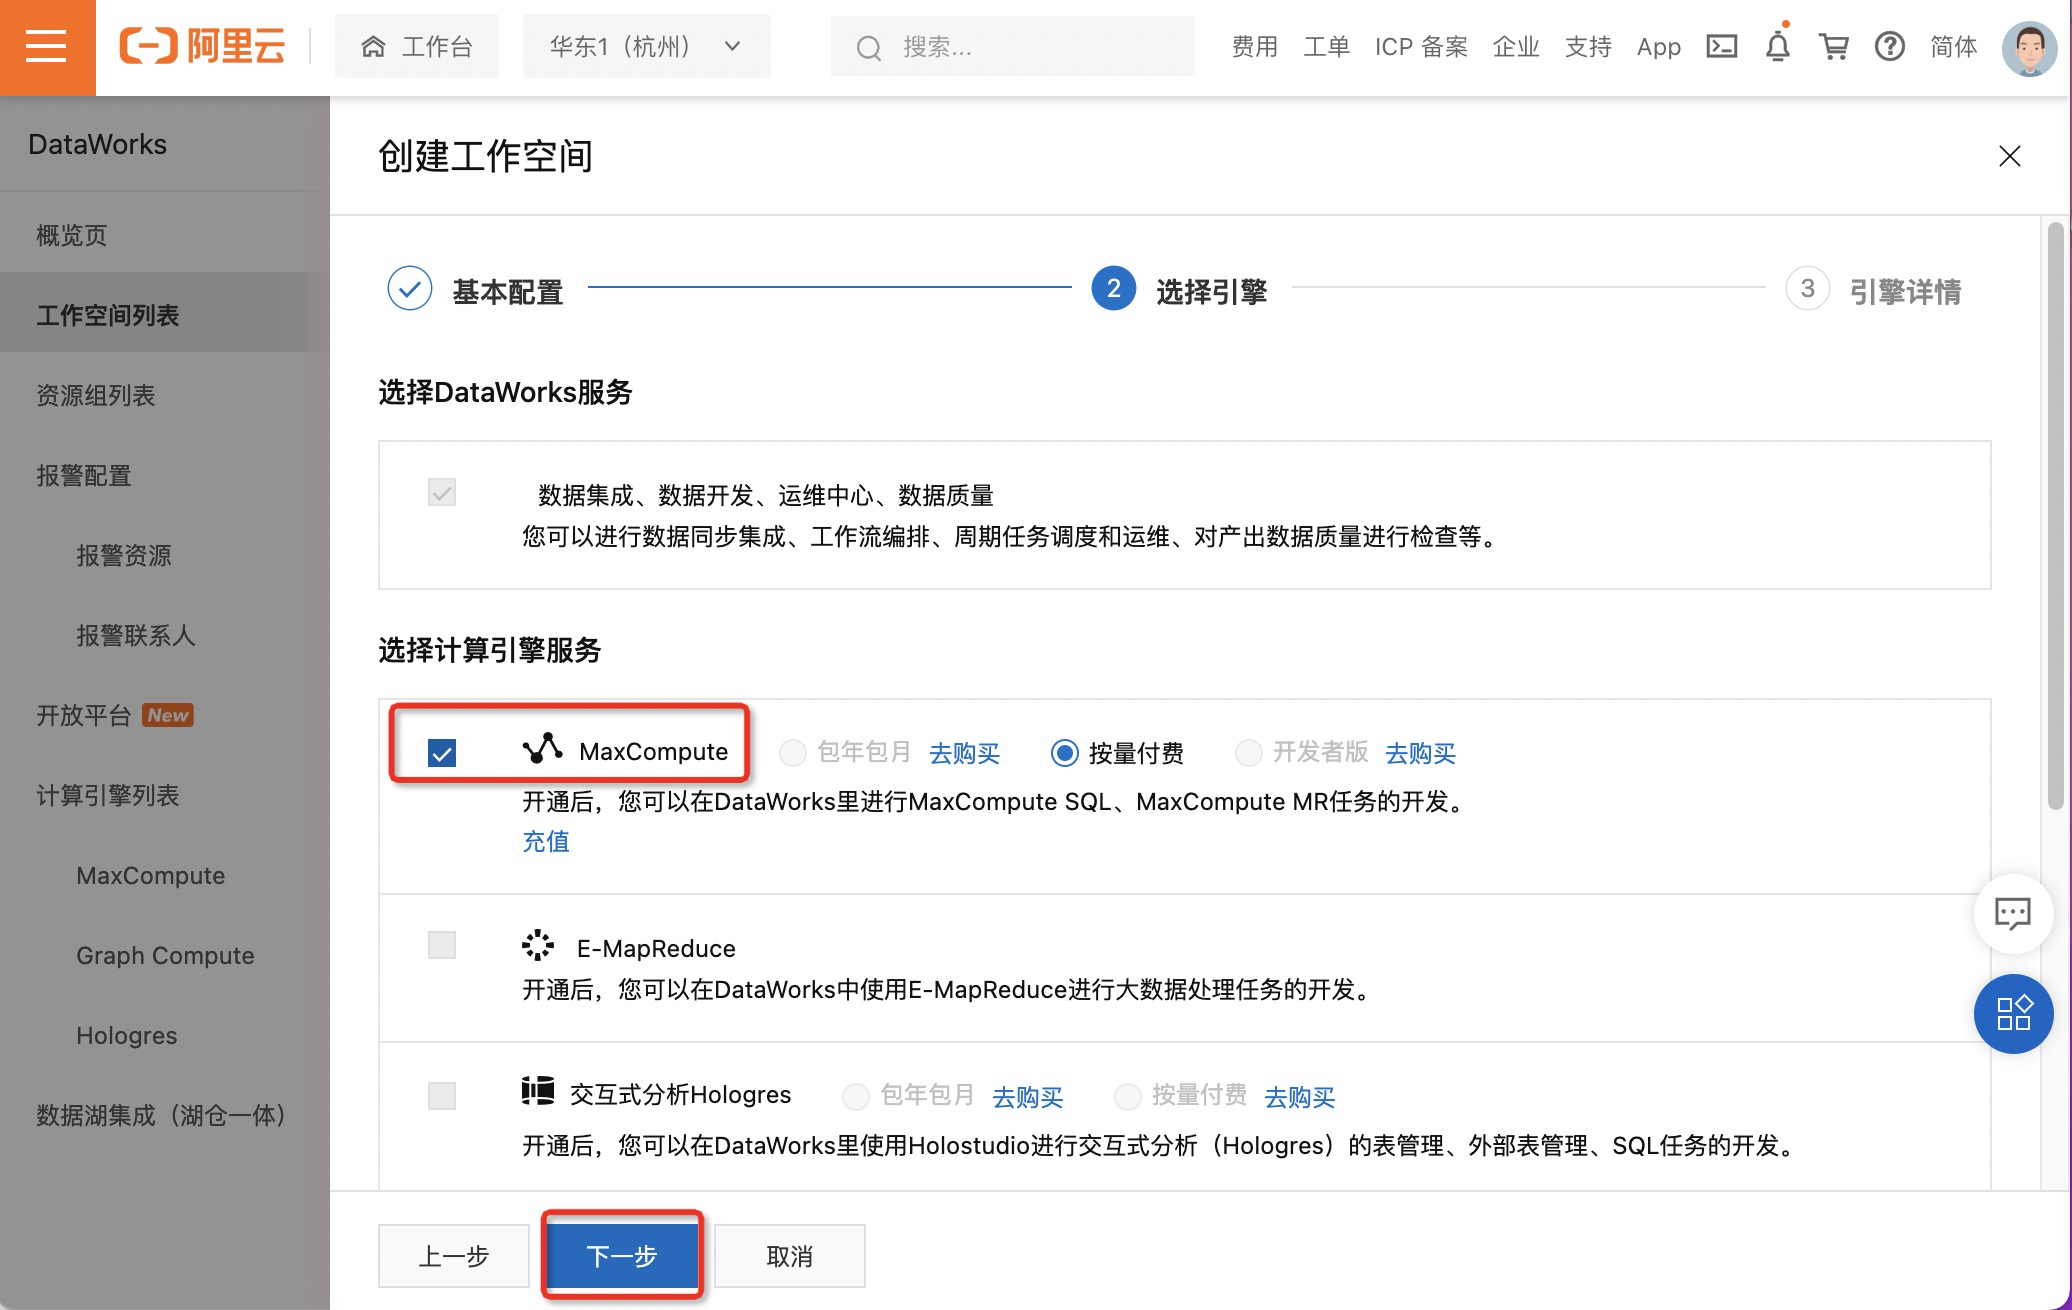
Task: Open 资源组列表 in the sidebar
Action: (x=96, y=395)
